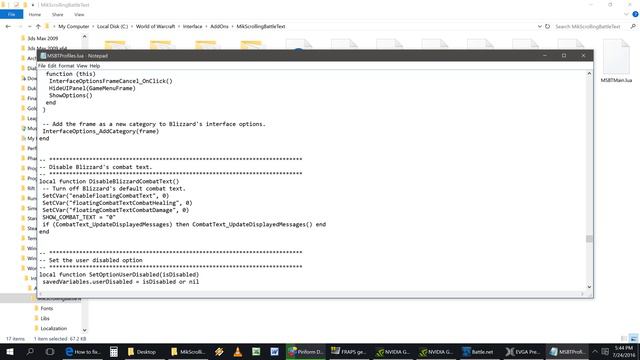This screenshot has height=360, width=640.
Task: Place cursor on 'local function SetOptionUserDisabled(isDisabled)' line
Action: [119, 274]
